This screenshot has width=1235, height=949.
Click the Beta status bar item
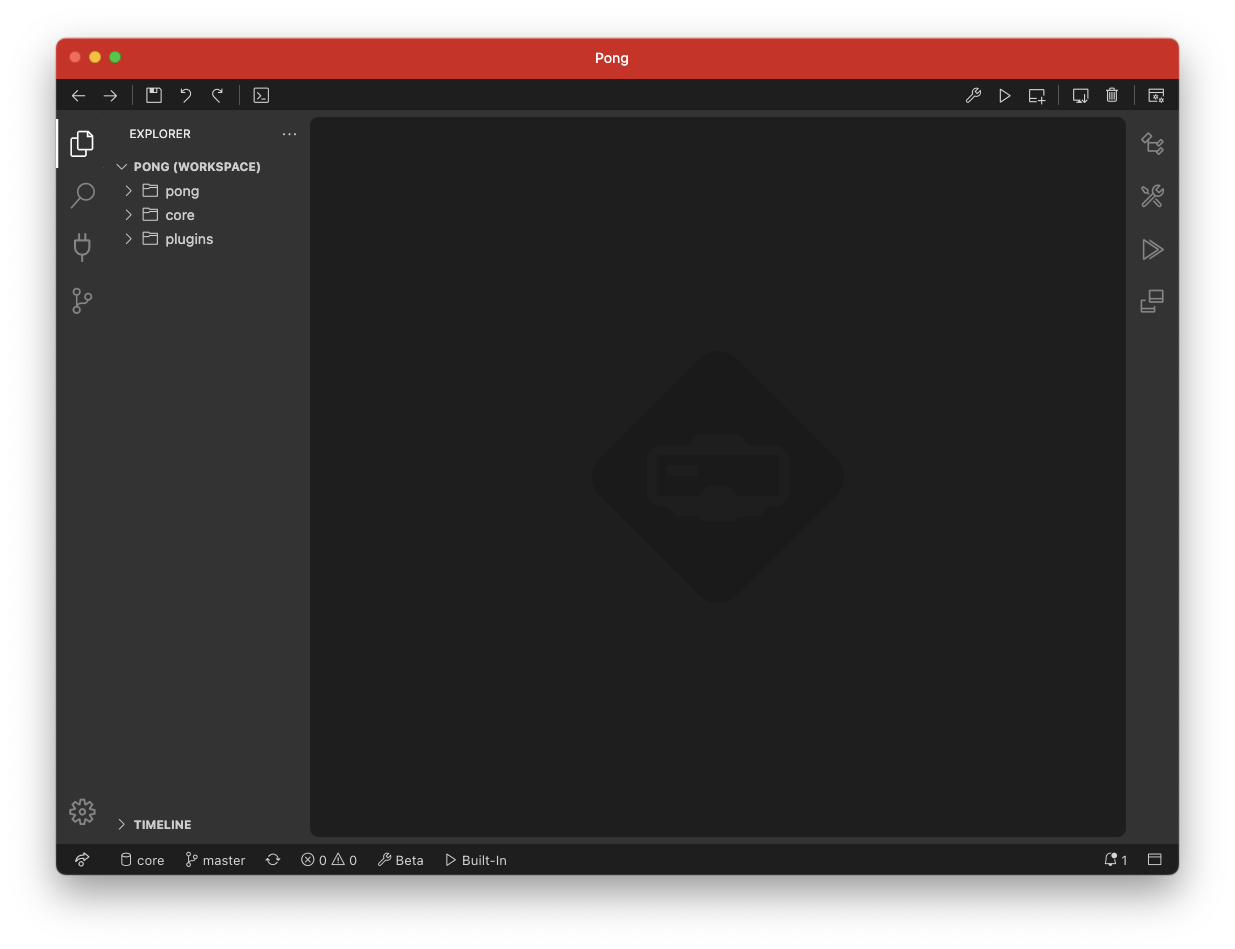coord(400,860)
